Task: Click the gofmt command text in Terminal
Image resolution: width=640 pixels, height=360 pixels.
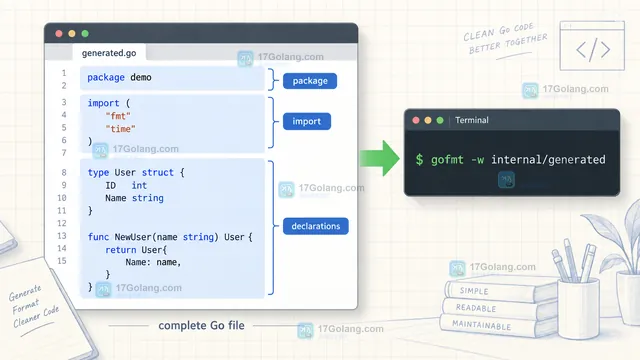Action: (x=447, y=160)
